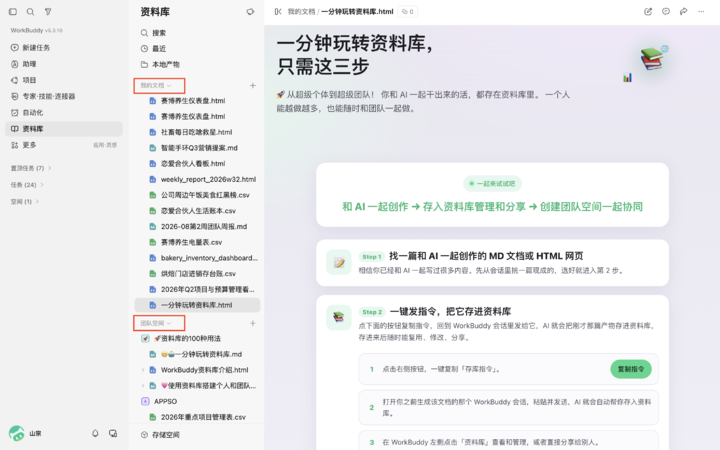Collapse the 我的文档 section header
The height and width of the screenshot is (450, 720).
pyautogui.click(x=156, y=85)
